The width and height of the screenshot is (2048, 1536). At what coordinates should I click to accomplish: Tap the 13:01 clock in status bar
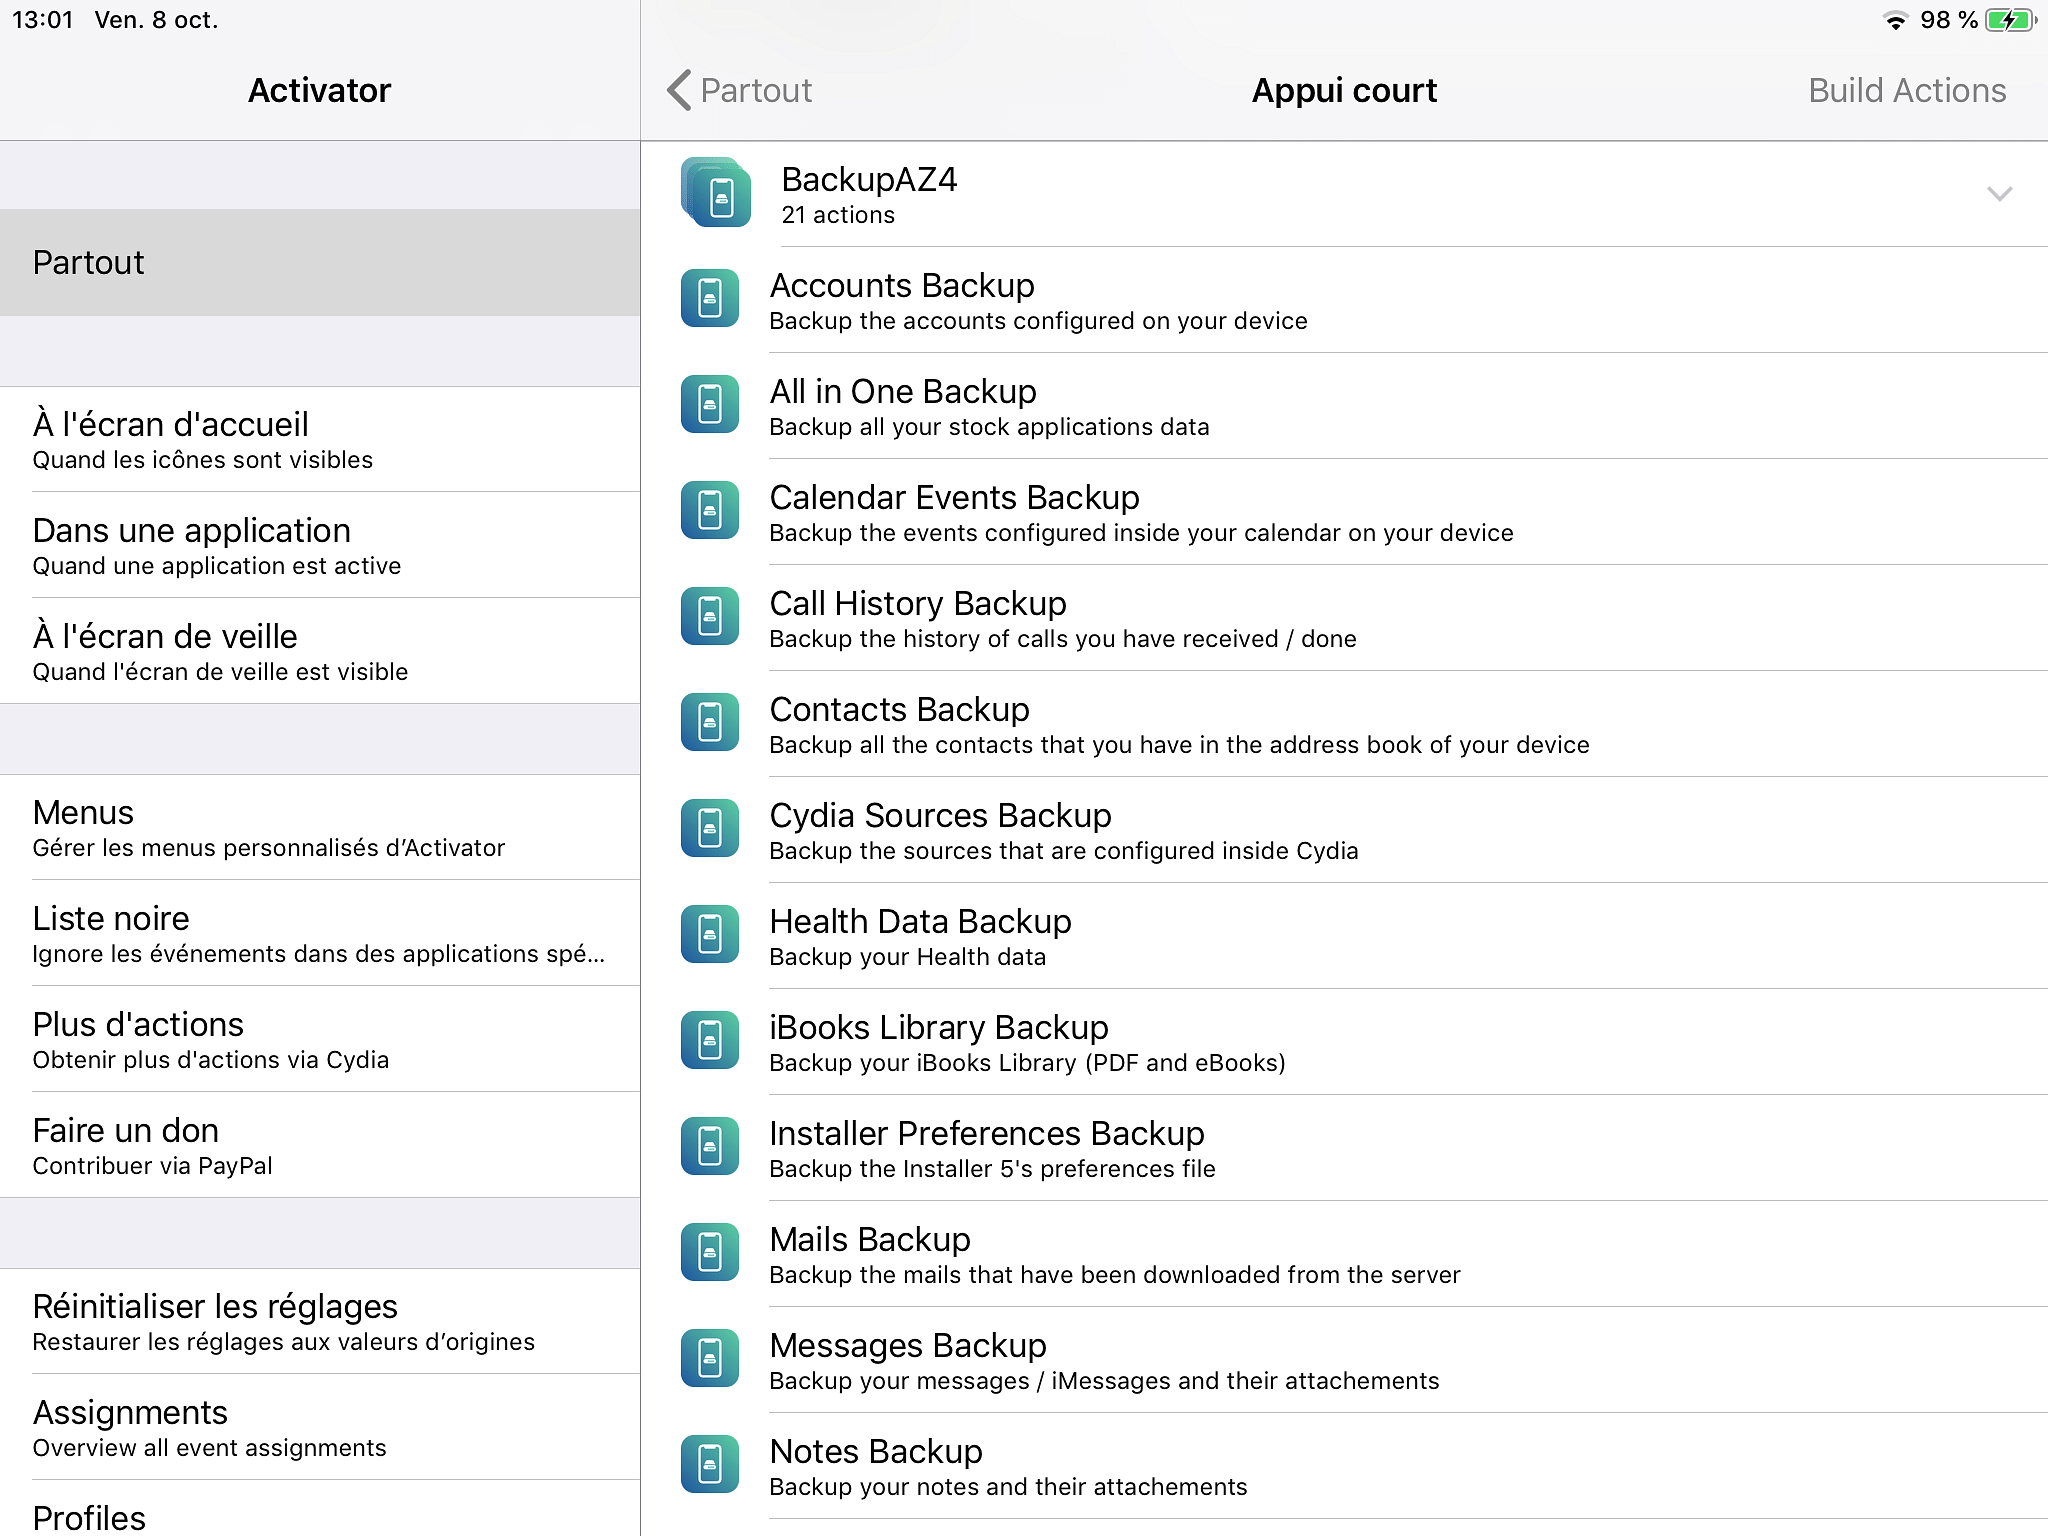pyautogui.click(x=43, y=20)
